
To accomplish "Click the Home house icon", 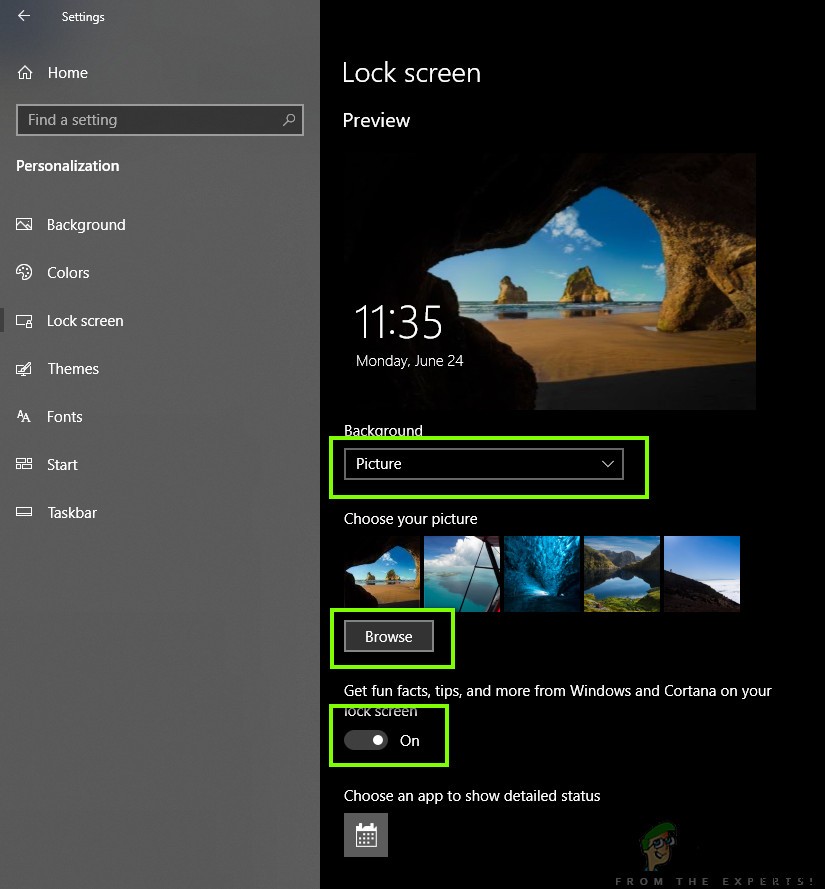I will pos(23,72).
